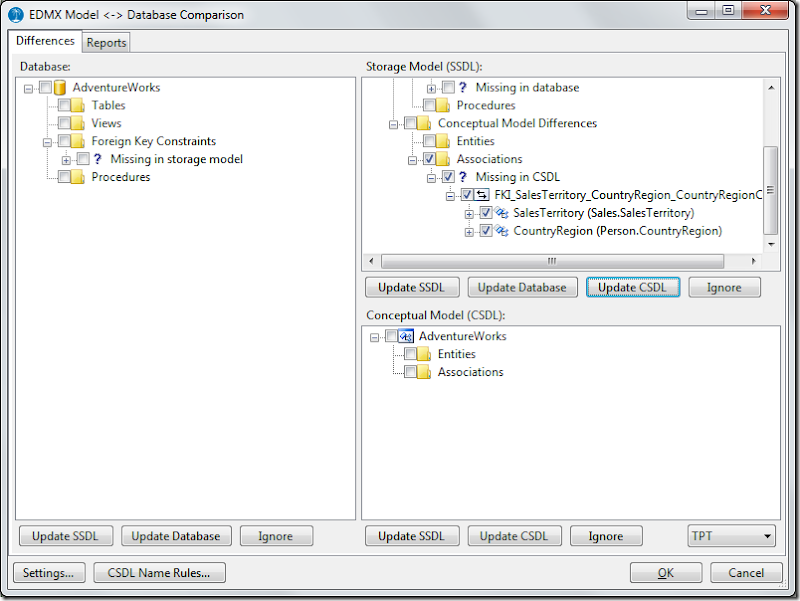Check the Tables checkbox in Database tree
Viewport: 800px width, 601px height.
(x=64, y=106)
